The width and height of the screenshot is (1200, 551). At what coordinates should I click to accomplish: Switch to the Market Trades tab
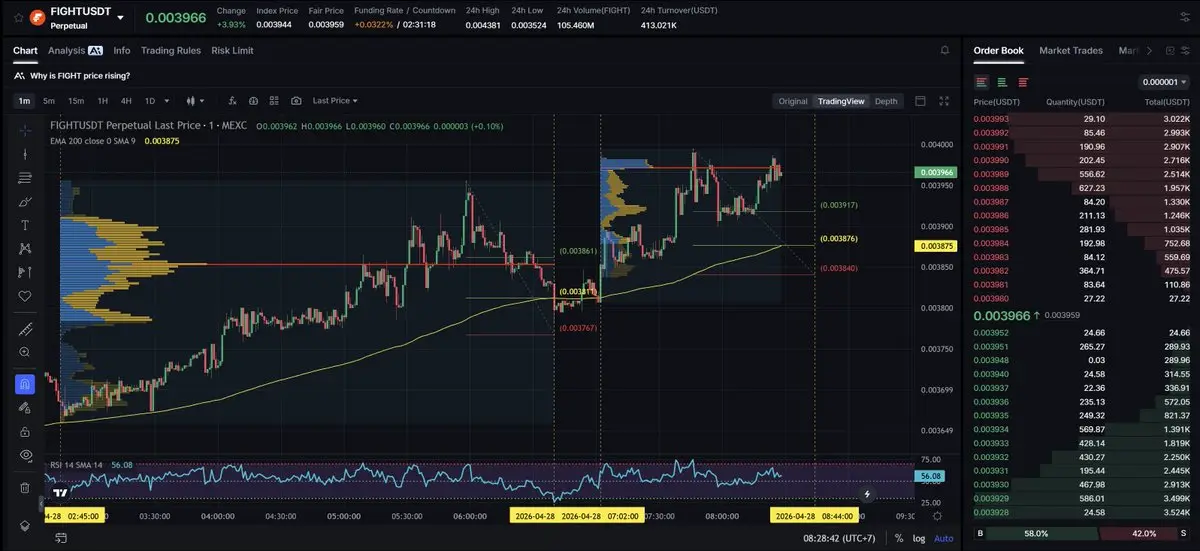tap(1071, 50)
